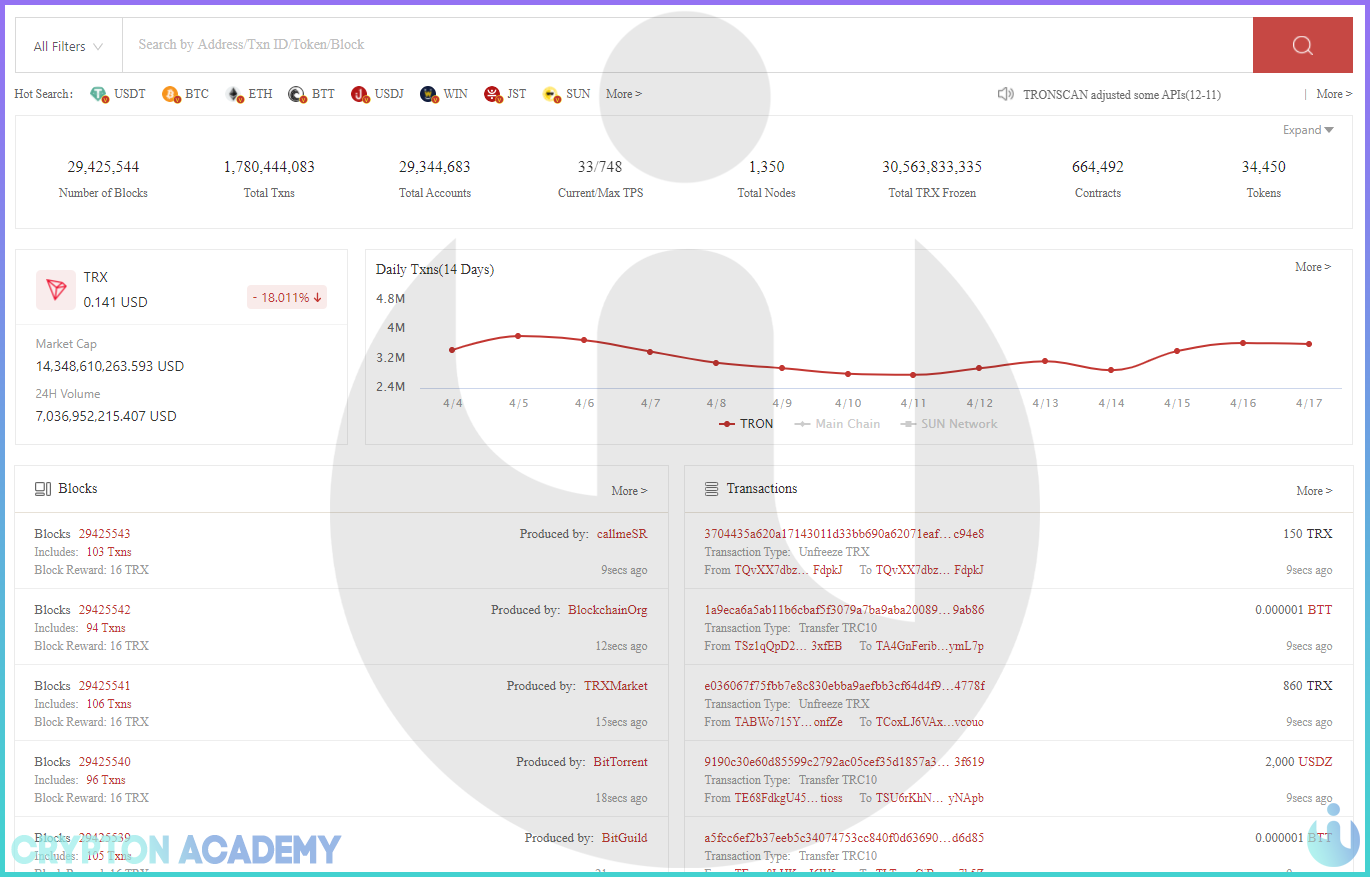Open transaction hash 9190c30e60d8…3f619
1370x877 pixels.
844,762
